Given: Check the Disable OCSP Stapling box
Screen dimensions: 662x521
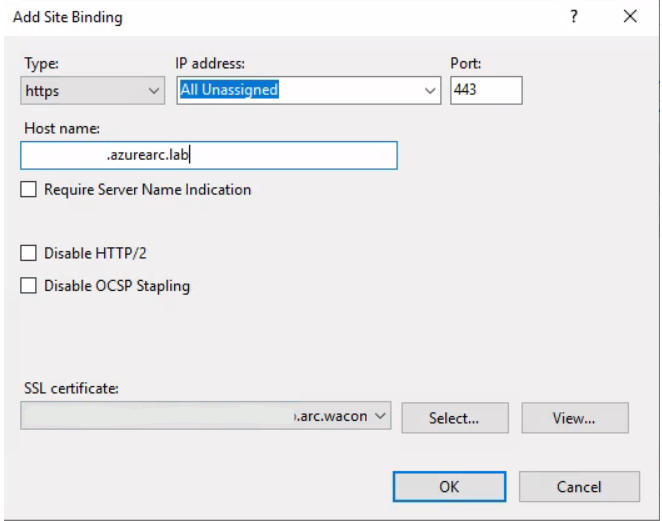Looking at the screenshot, I should coord(29,286).
